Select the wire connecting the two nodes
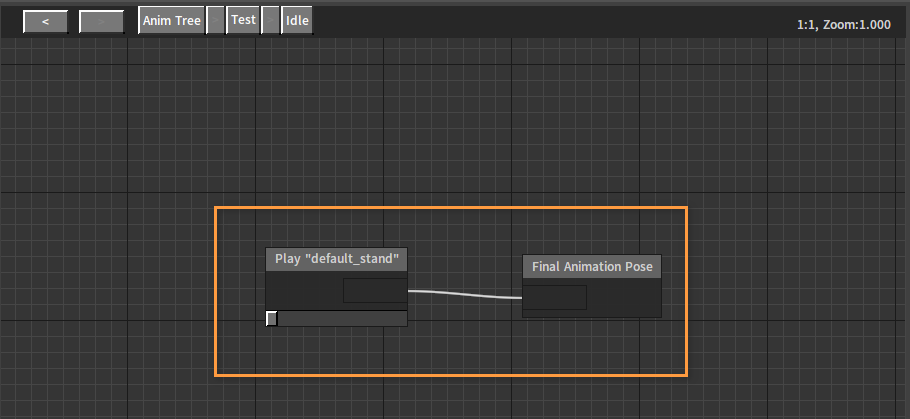The height and width of the screenshot is (419, 910). [x=465, y=294]
